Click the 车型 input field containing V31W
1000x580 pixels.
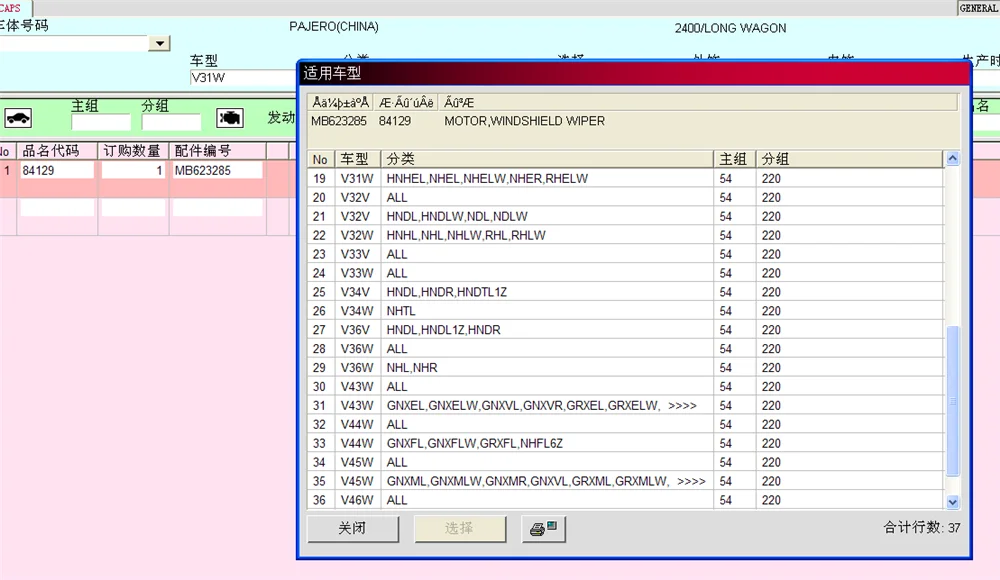pos(244,78)
